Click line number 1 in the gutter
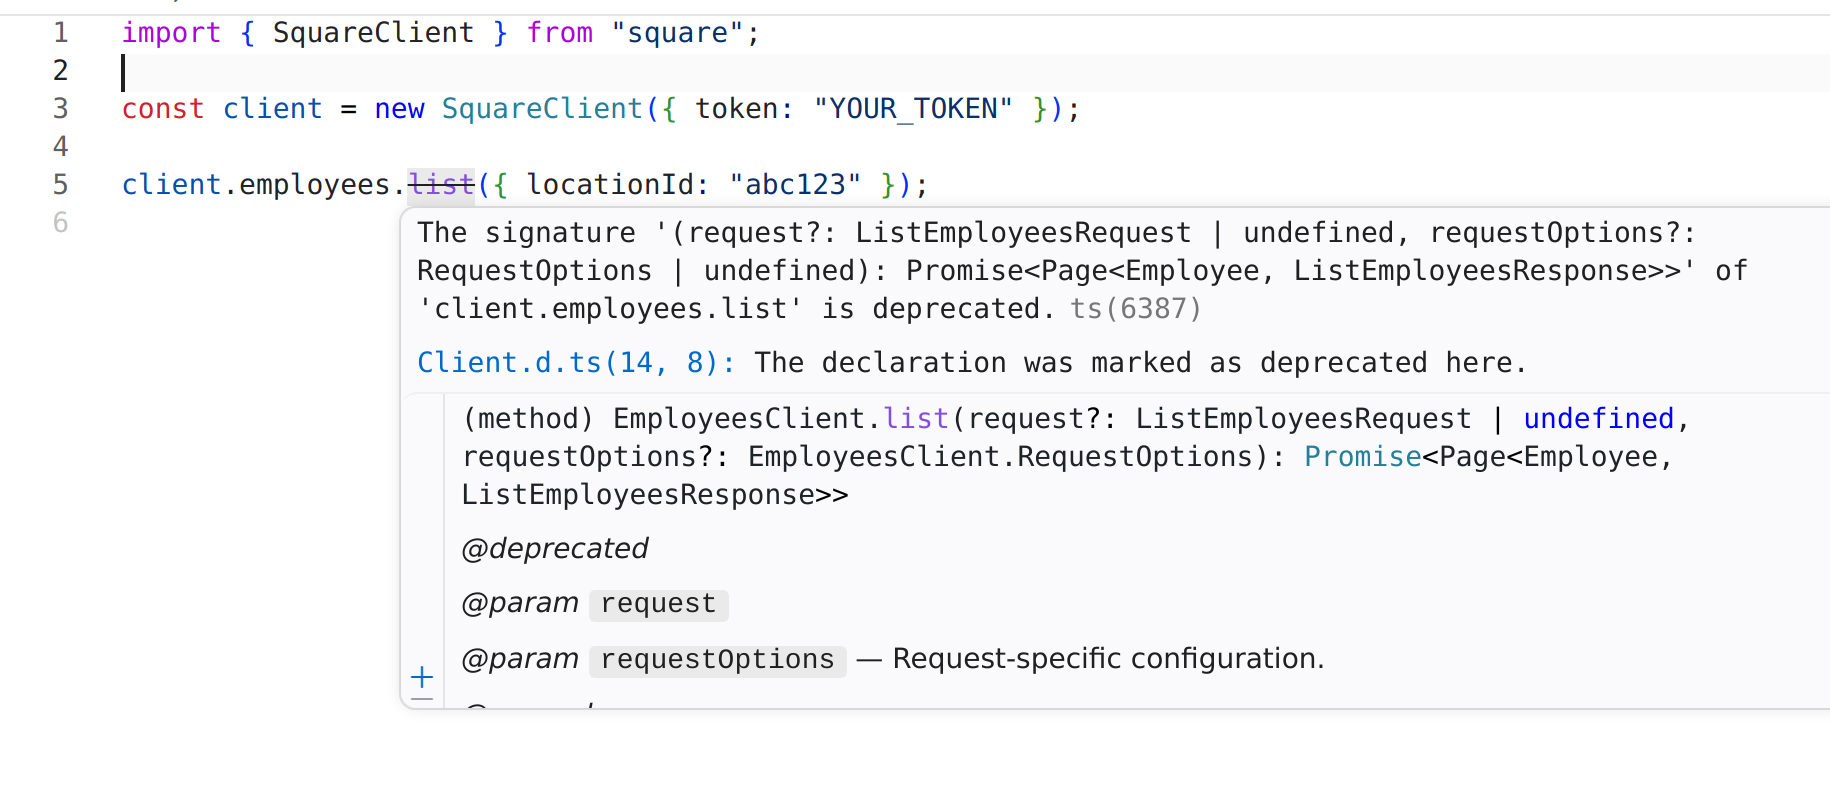This screenshot has height=790, width=1830. [61, 33]
